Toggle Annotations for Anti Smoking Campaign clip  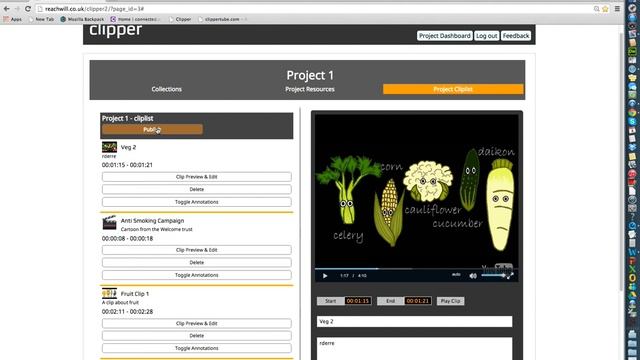[197, 275]
